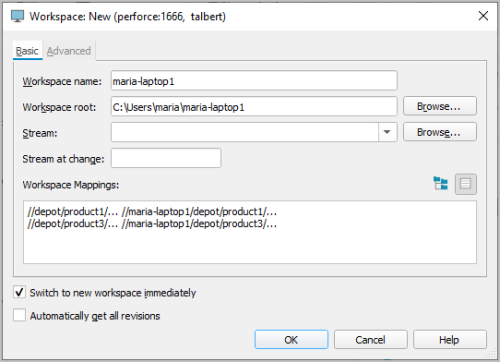Click the Stream at change field
Viewport: 500px width, 362px height.
click(x=166, y=158)
